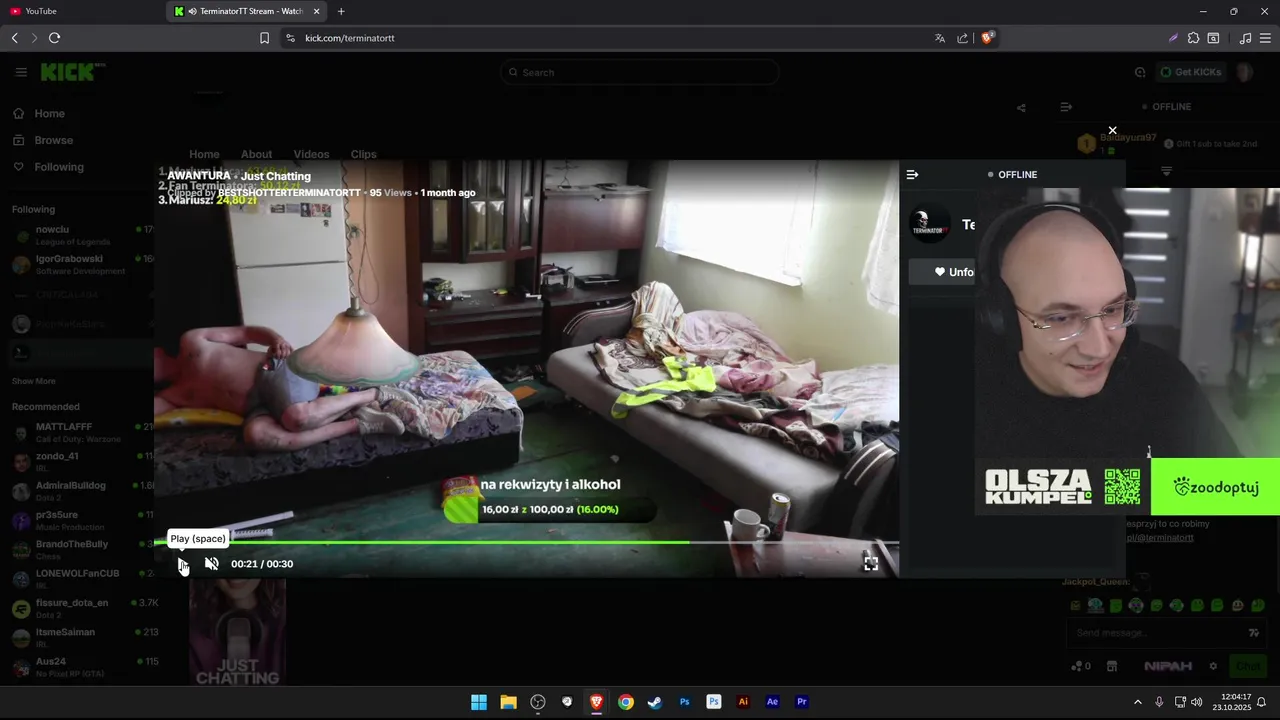The image size is (1280, 720).
Task: Open the channel shop icon below chat
Action: (1112, 666)
